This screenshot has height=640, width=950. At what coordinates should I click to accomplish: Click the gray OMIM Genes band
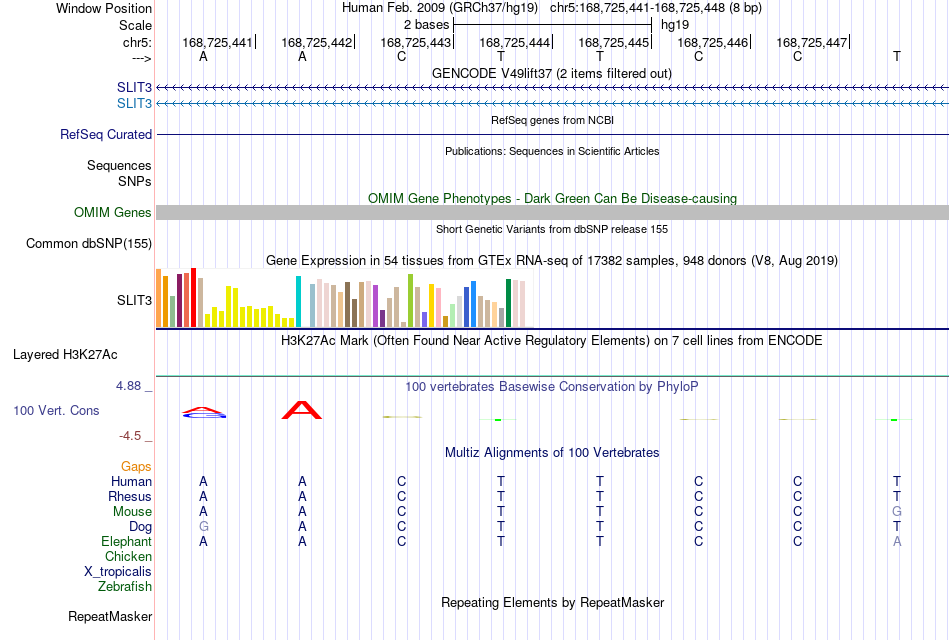tap(552, 212)
